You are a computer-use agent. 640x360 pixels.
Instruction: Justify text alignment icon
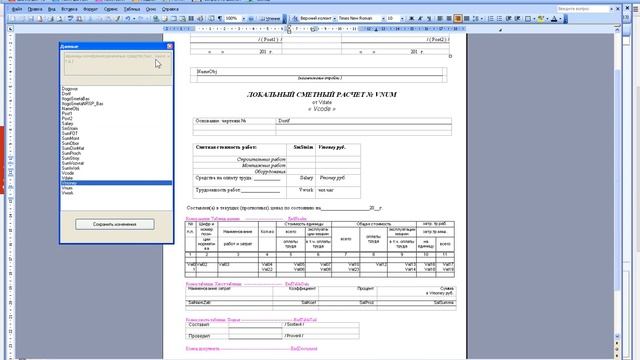(467, 19)
